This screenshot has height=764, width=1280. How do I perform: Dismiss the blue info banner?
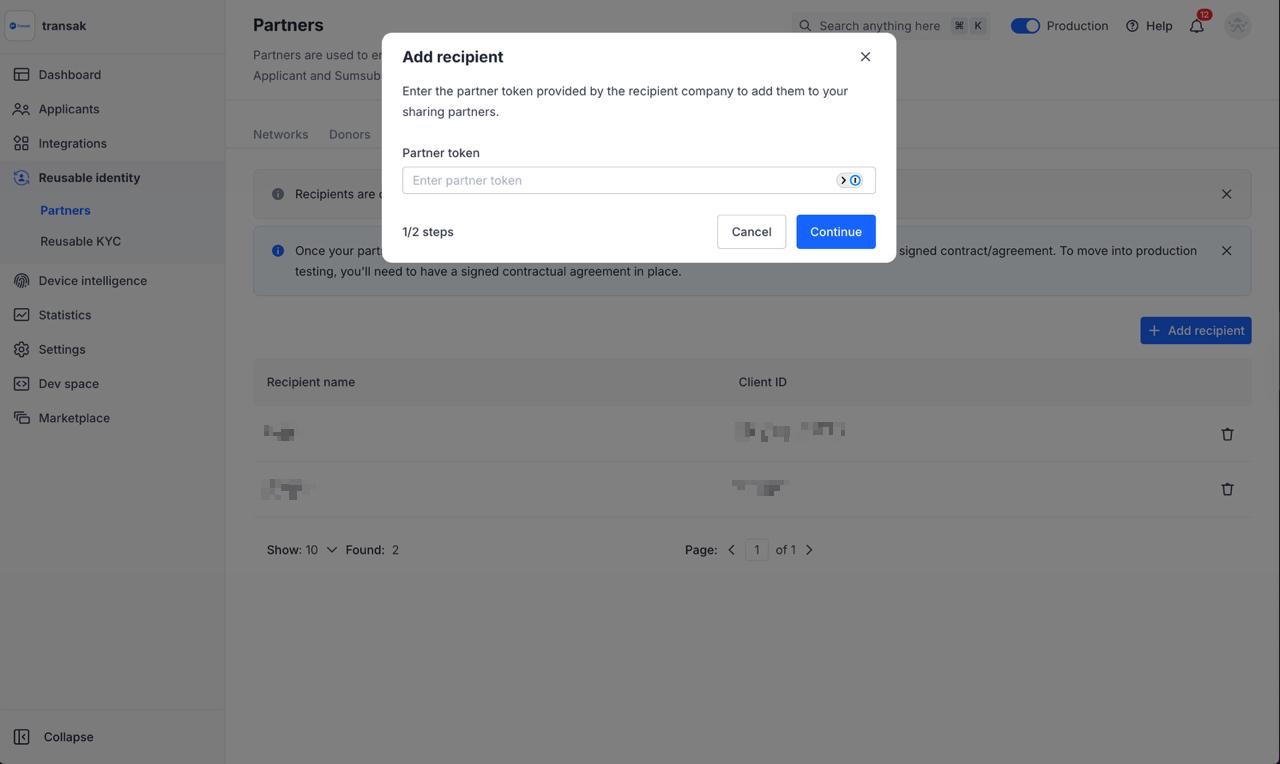pyautogui.click(x=1226, y=251)
